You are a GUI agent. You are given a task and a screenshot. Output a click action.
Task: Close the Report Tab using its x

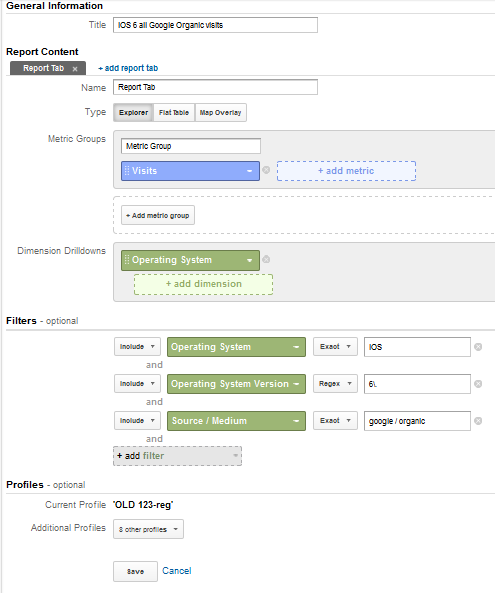(75, 69)
